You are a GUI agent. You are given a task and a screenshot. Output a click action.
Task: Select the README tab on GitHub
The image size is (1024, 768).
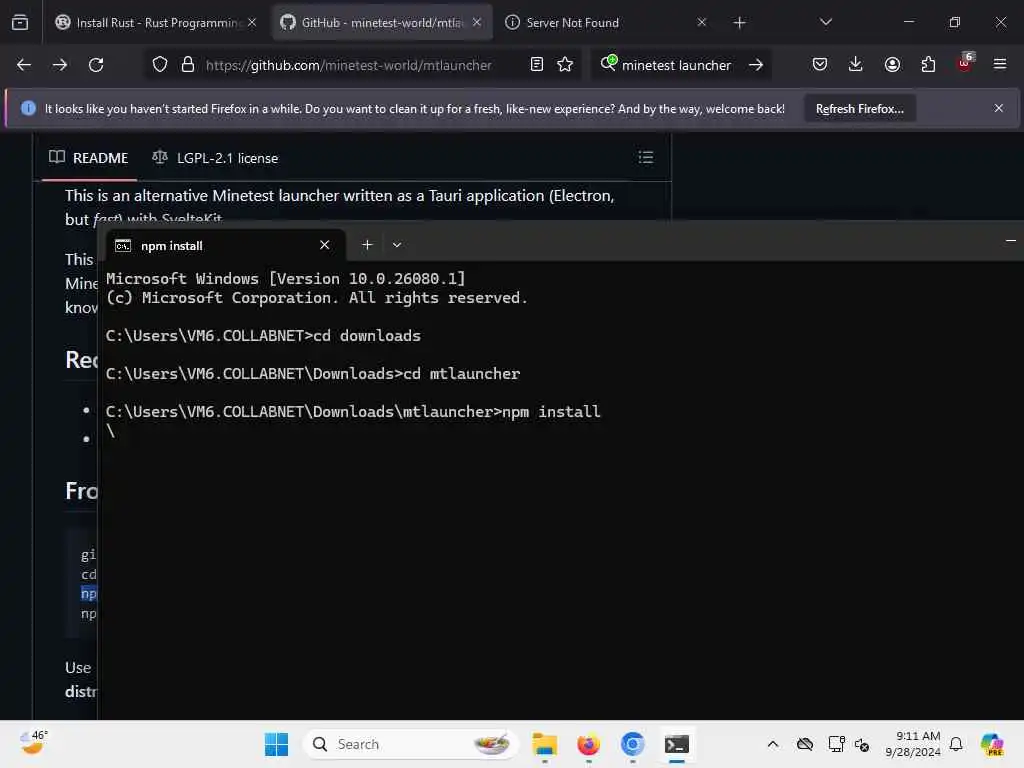[x=89, y=158]
